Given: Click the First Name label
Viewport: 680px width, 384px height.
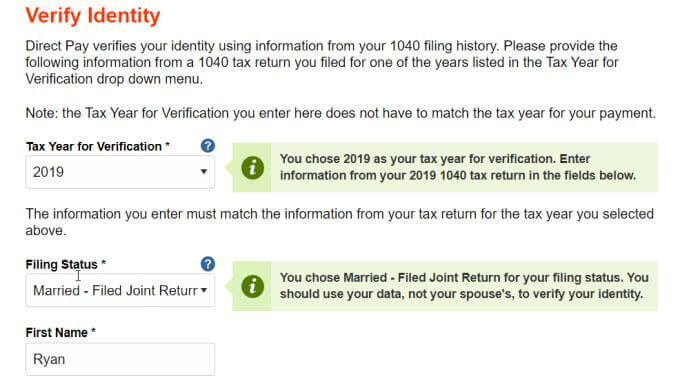Looking at the screenshot, I should (56, 333).
